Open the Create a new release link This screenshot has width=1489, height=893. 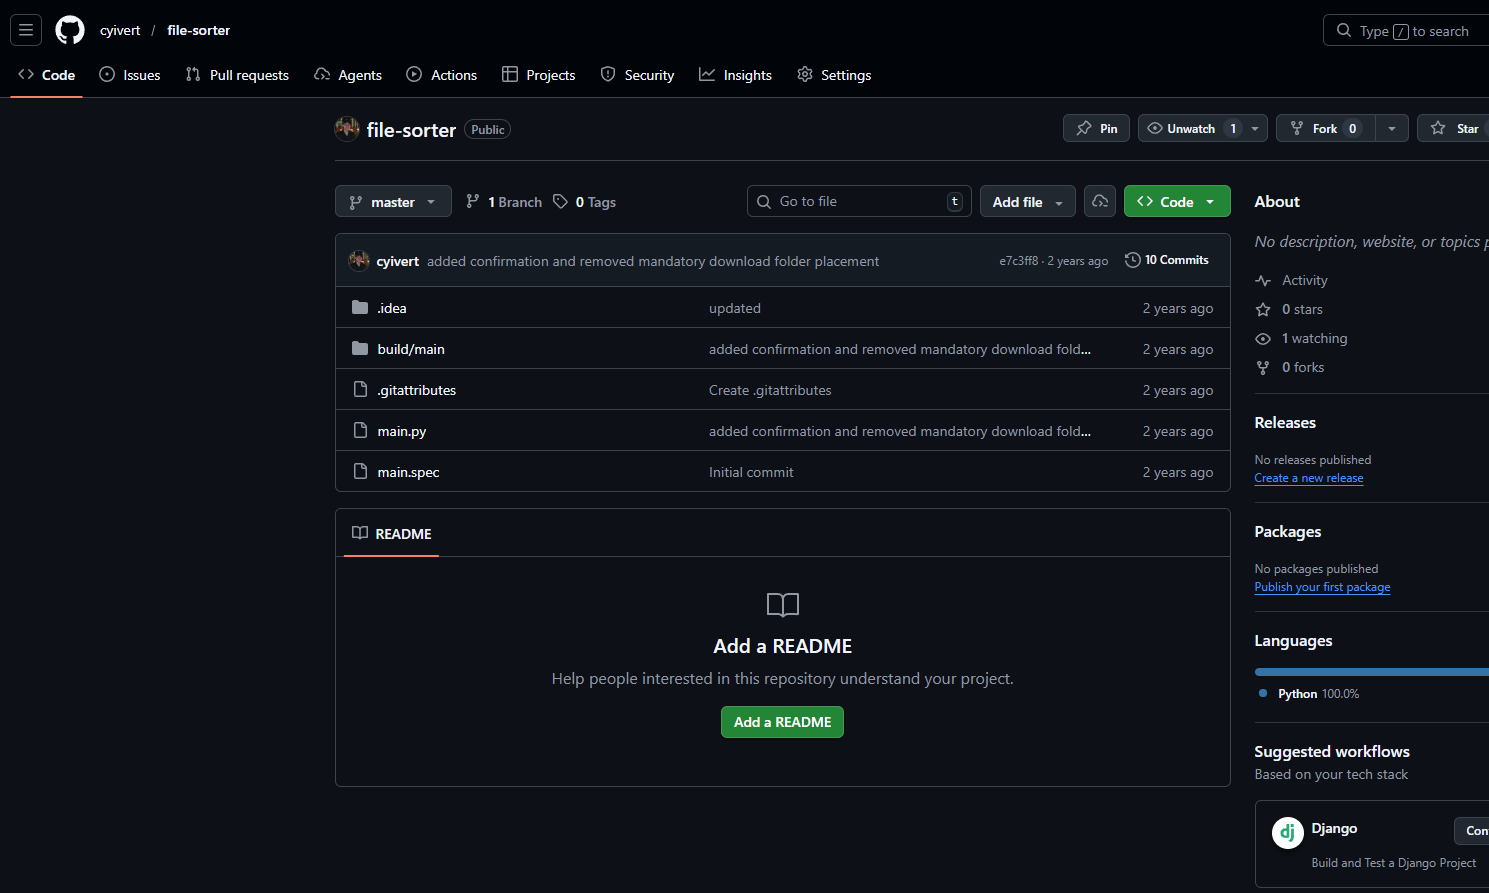pyautogui.click(x=1308, y=477)
